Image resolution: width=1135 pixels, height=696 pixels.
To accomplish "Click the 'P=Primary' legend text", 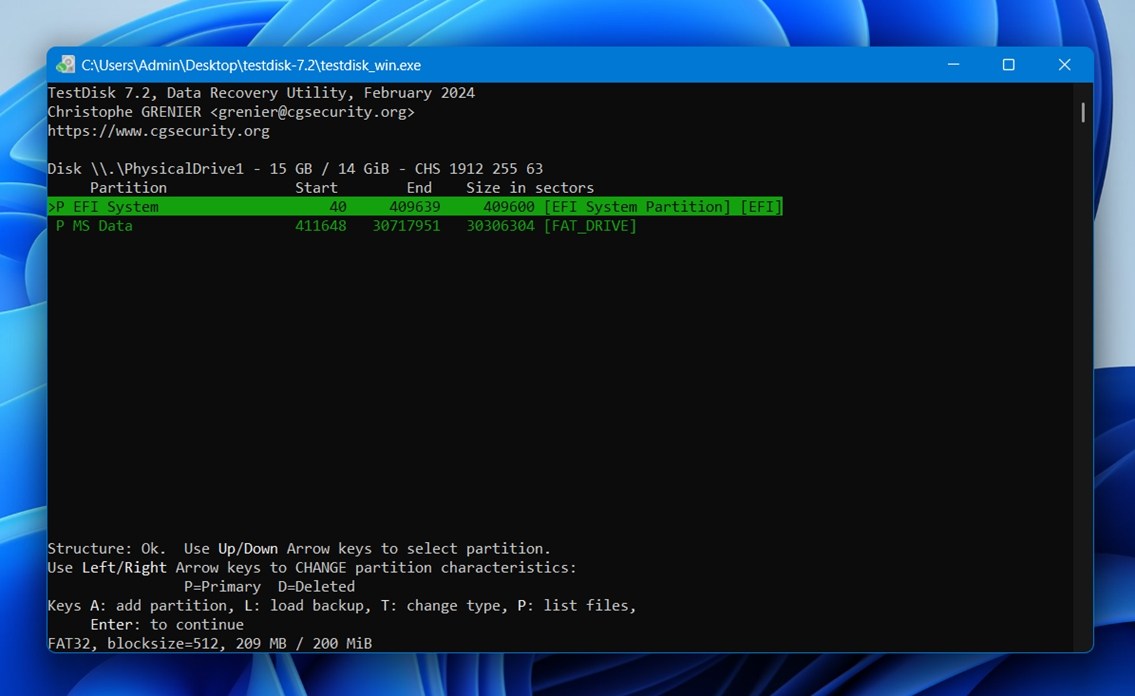I will tap(222, 586).
